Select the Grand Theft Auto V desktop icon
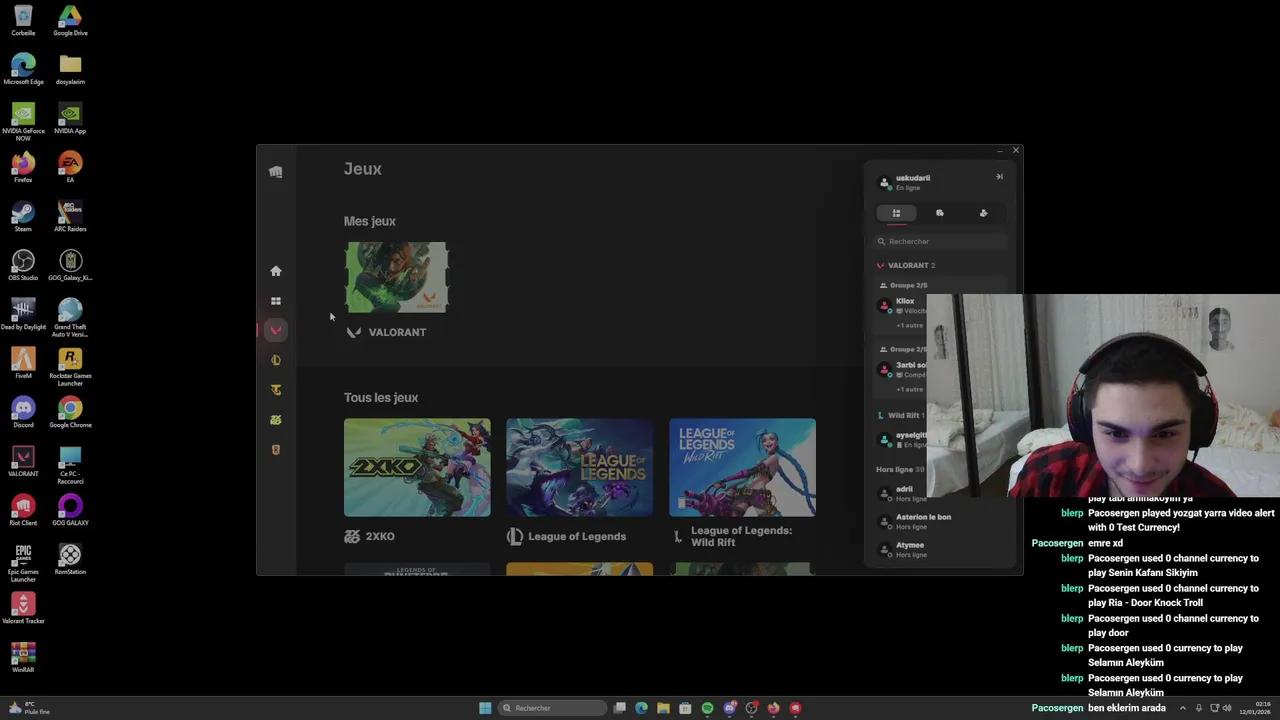1280x720 pixels. pyautogui.click(x=70, y=318)
